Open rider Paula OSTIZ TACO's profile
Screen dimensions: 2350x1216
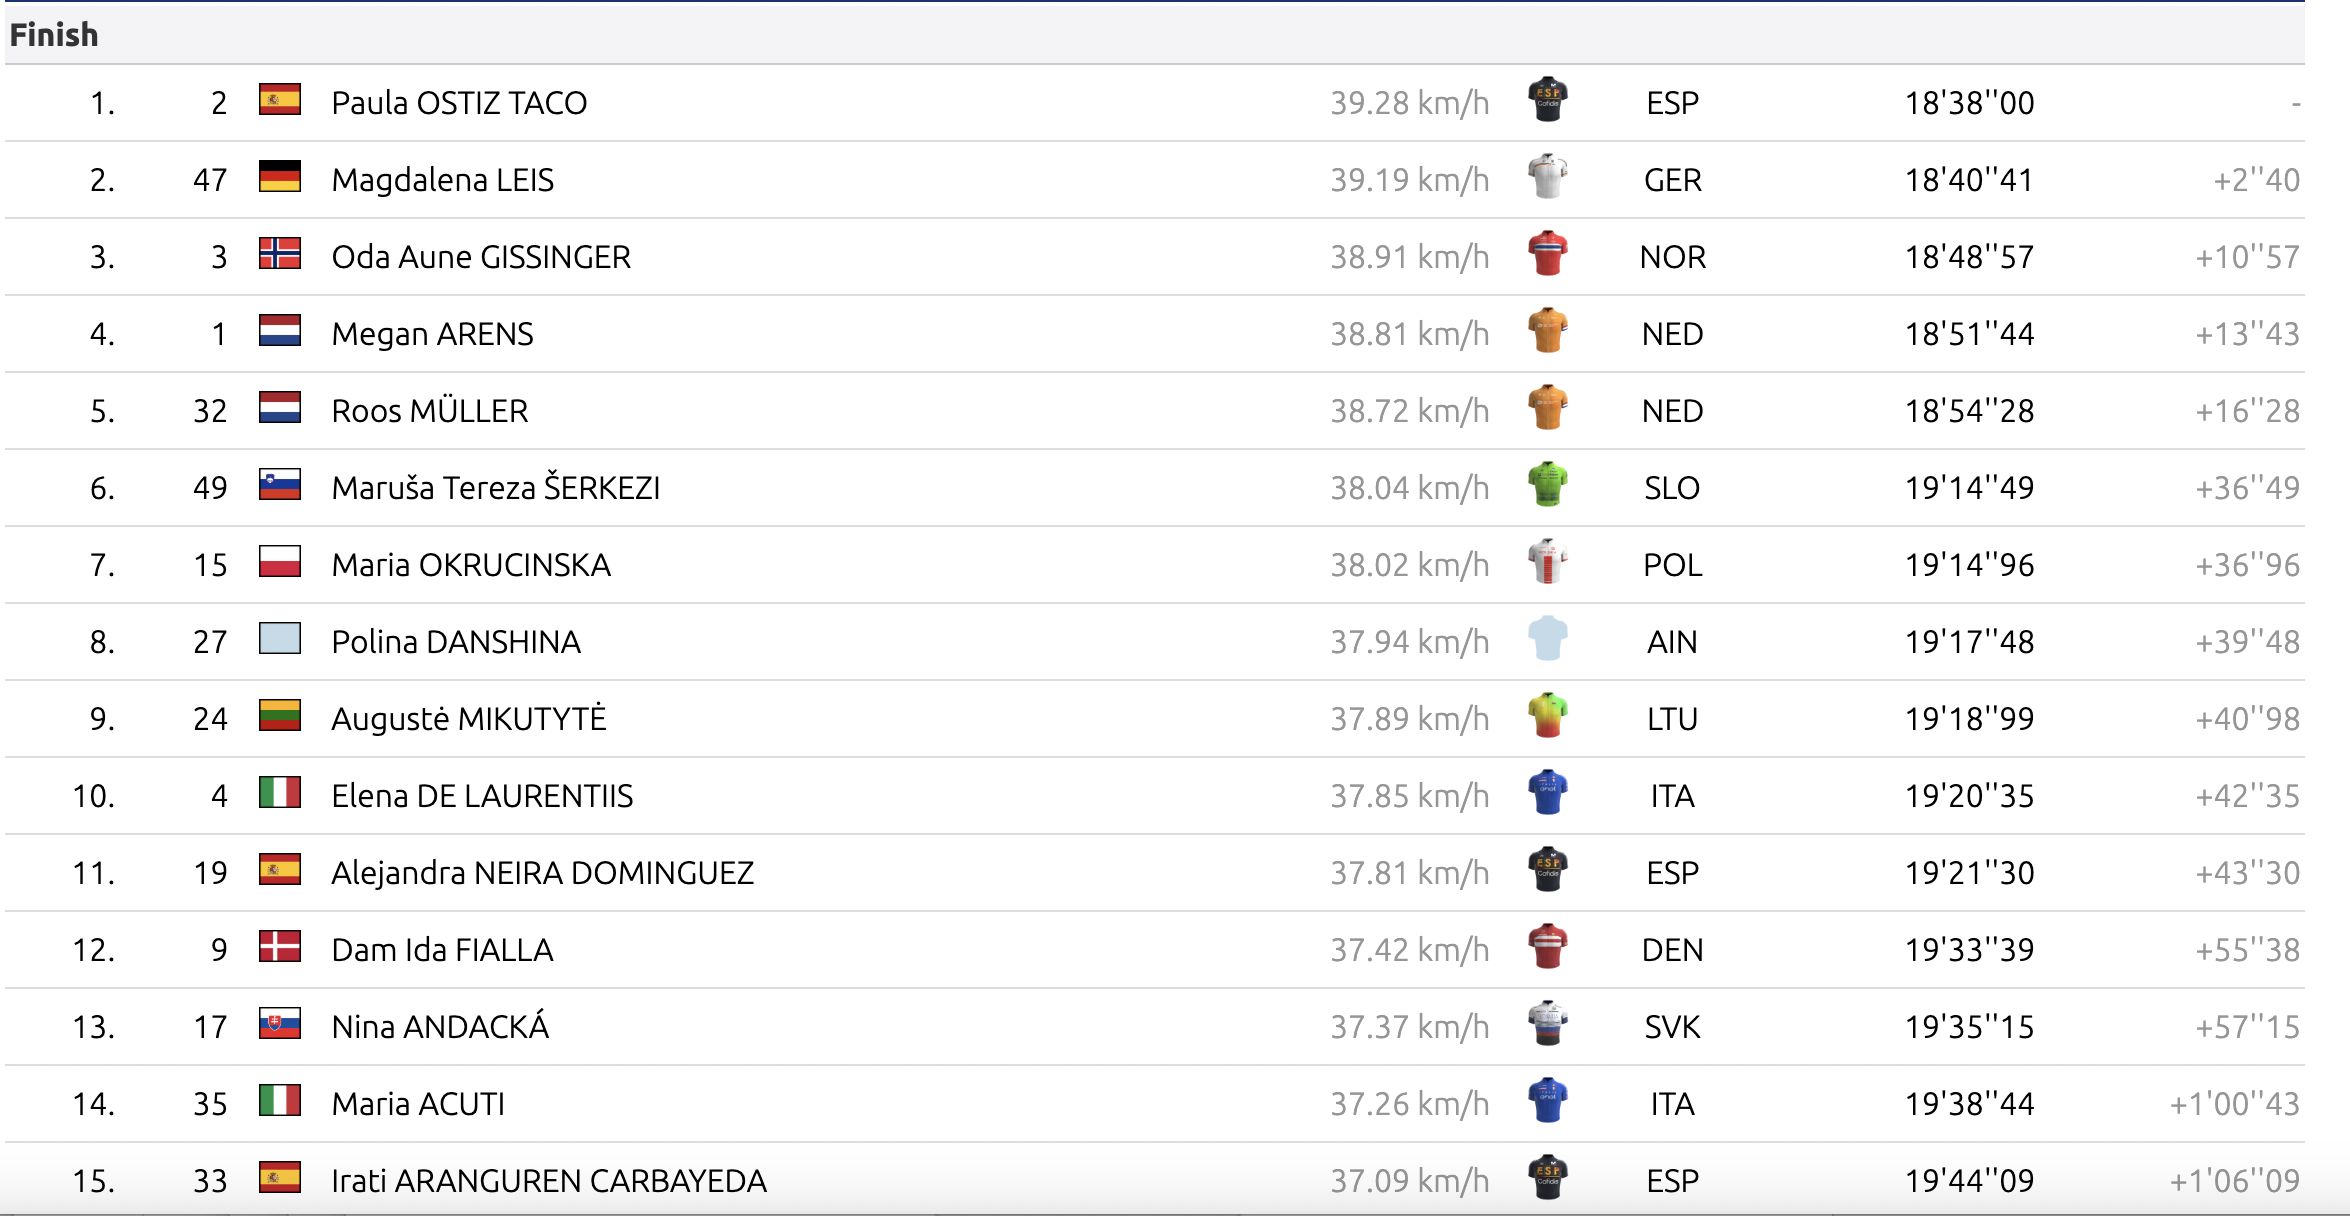tap(459, 103)
